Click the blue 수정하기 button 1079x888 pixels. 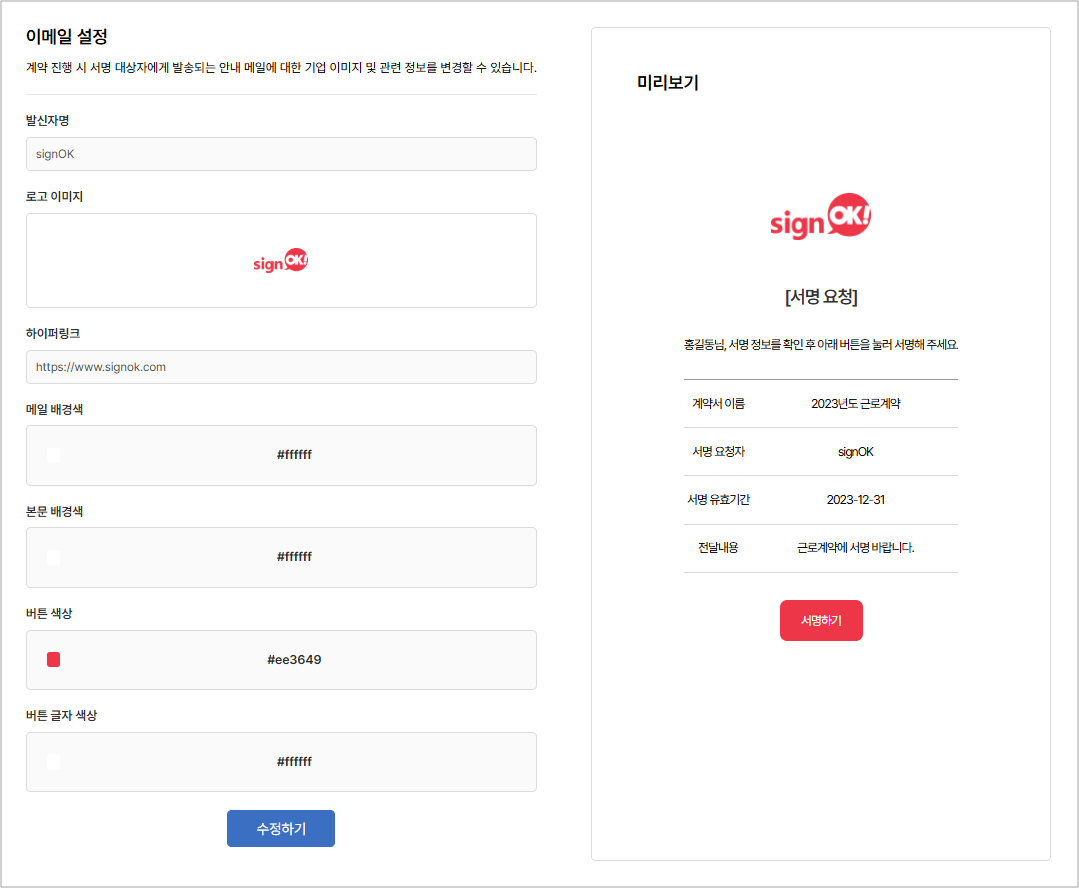pyautogui.click(x=281, y=828)
